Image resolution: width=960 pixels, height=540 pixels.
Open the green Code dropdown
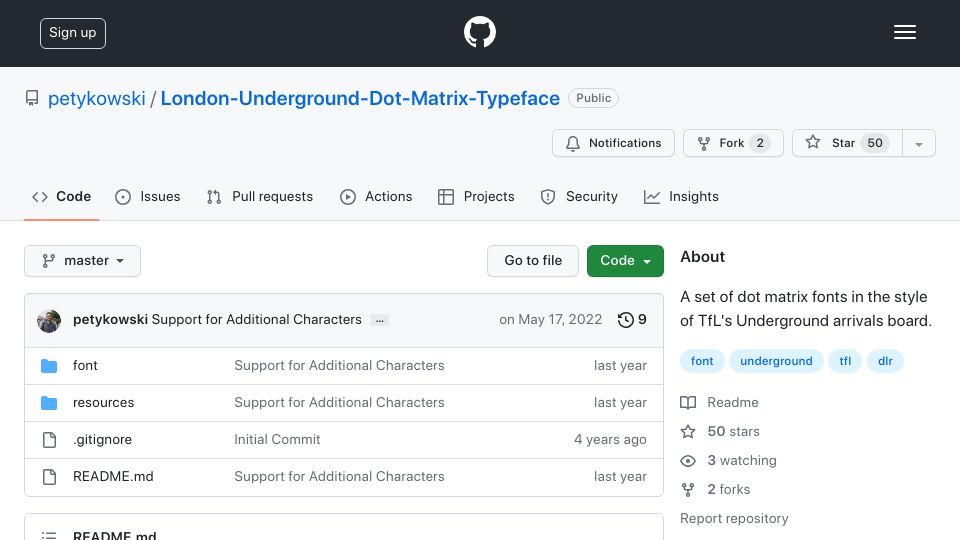click(625, 261)
